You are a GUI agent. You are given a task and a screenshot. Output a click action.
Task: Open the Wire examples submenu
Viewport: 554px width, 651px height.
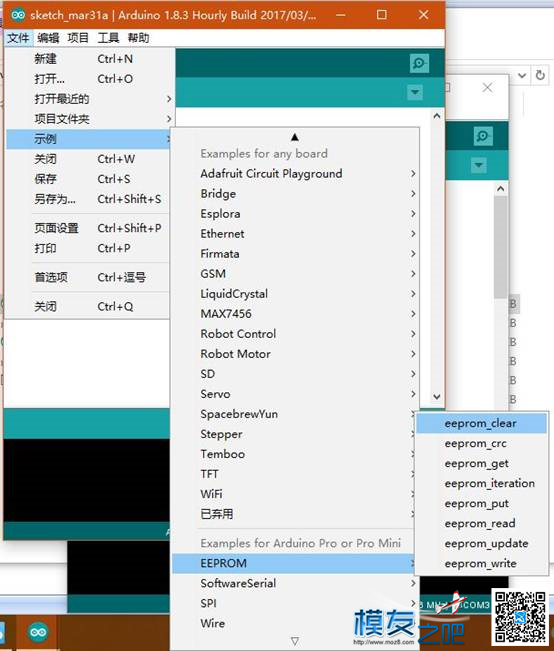pos(295,623)
